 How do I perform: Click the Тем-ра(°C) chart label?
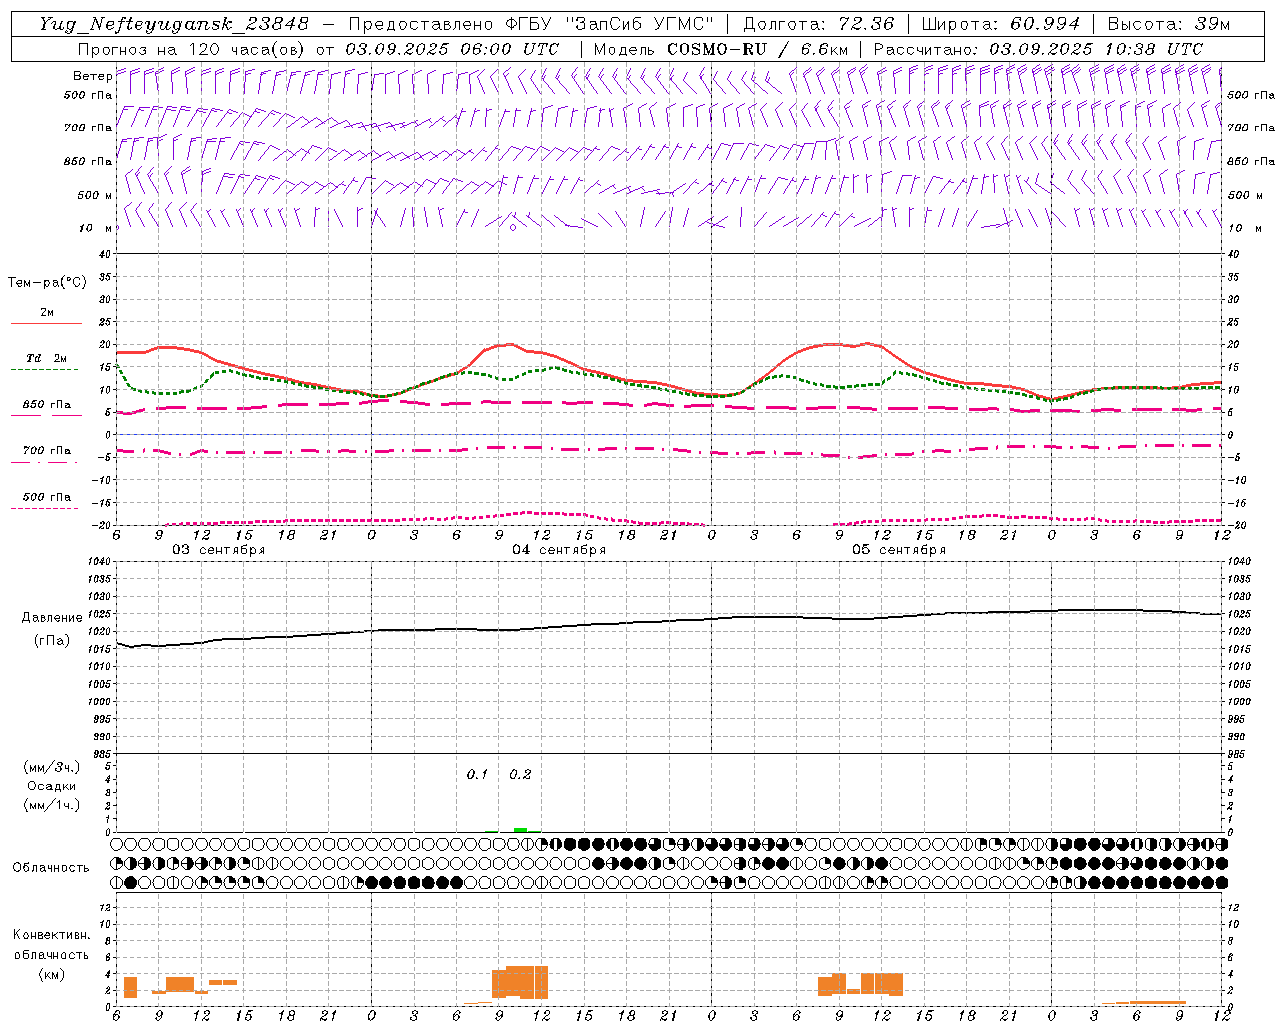coord(47,283)
